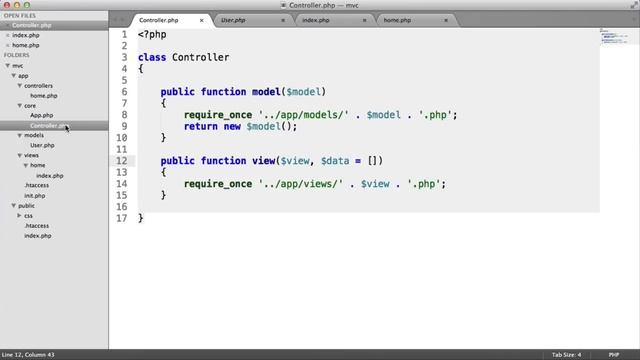Close the home.php tab
This screenshot has height=360, width=640.
(x=446, y=20)
